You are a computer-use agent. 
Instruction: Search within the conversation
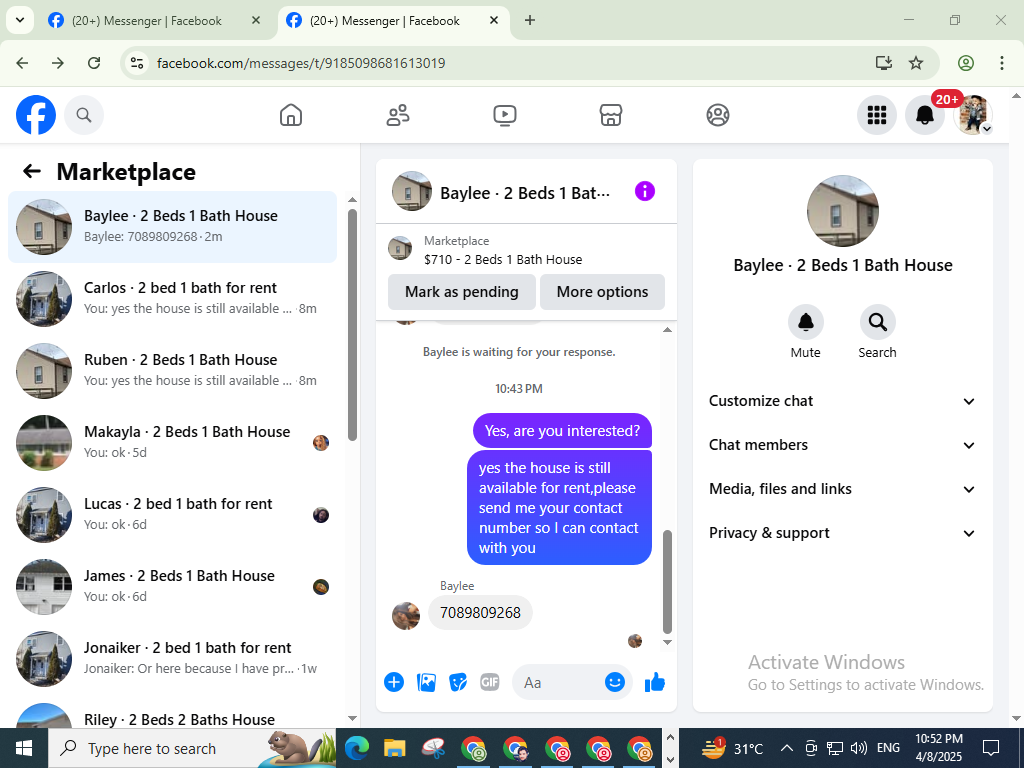tap(877, 323)
